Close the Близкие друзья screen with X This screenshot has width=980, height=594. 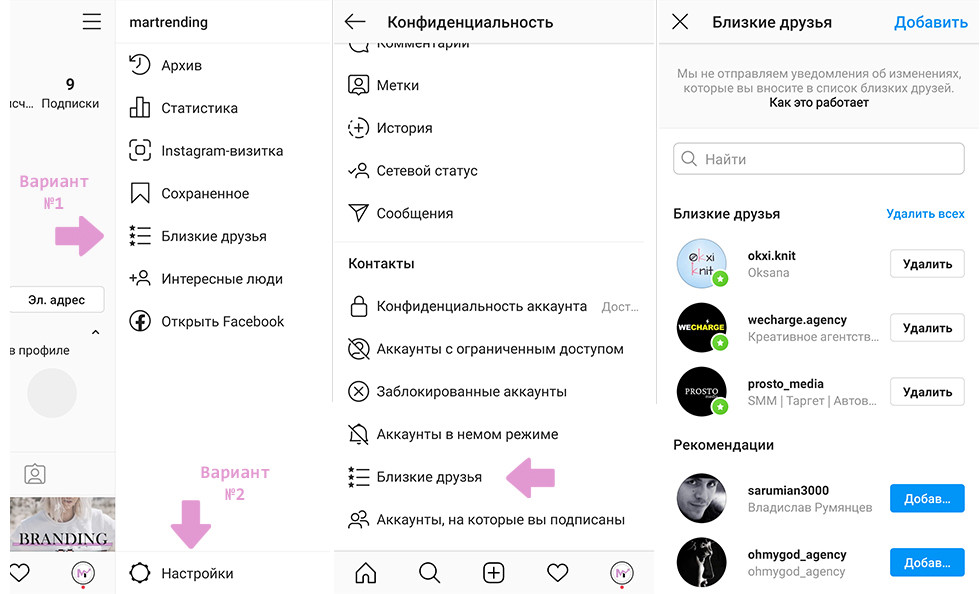click(680, 22)
